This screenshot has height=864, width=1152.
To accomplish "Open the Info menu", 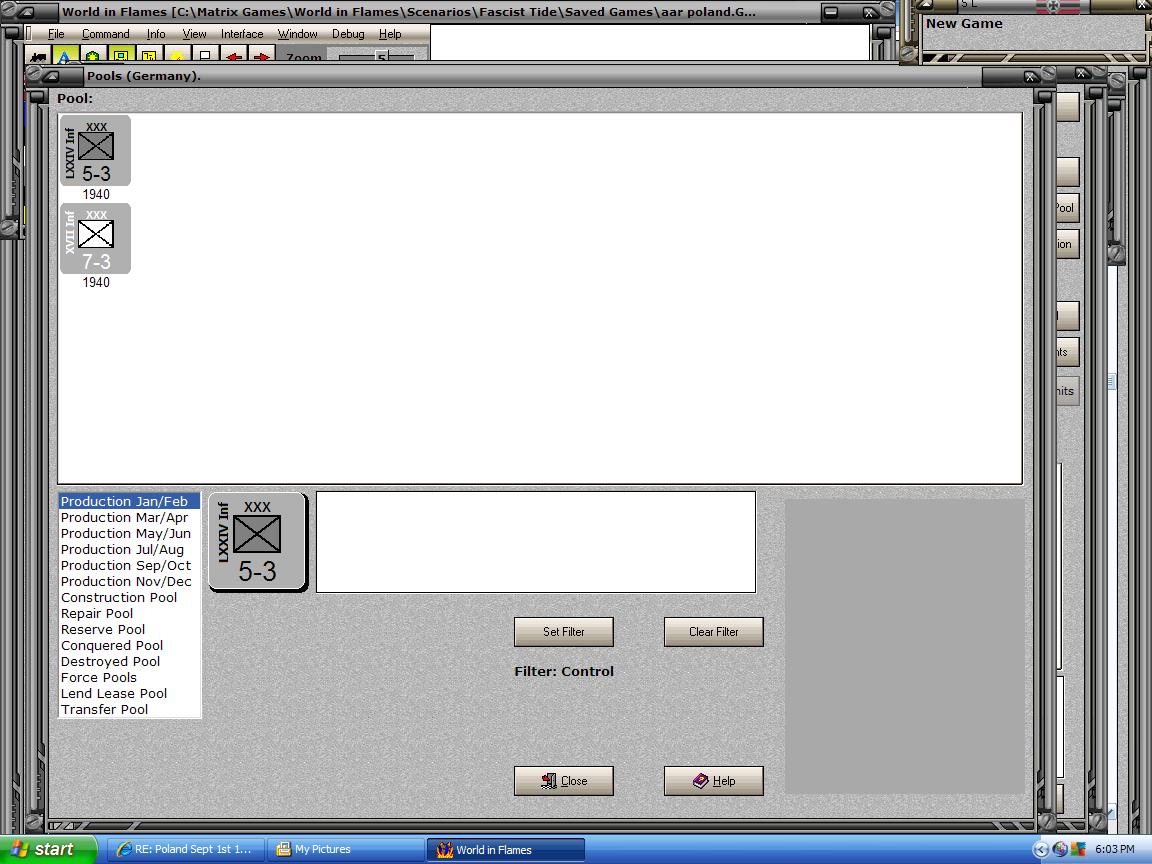I will point(156,34).
